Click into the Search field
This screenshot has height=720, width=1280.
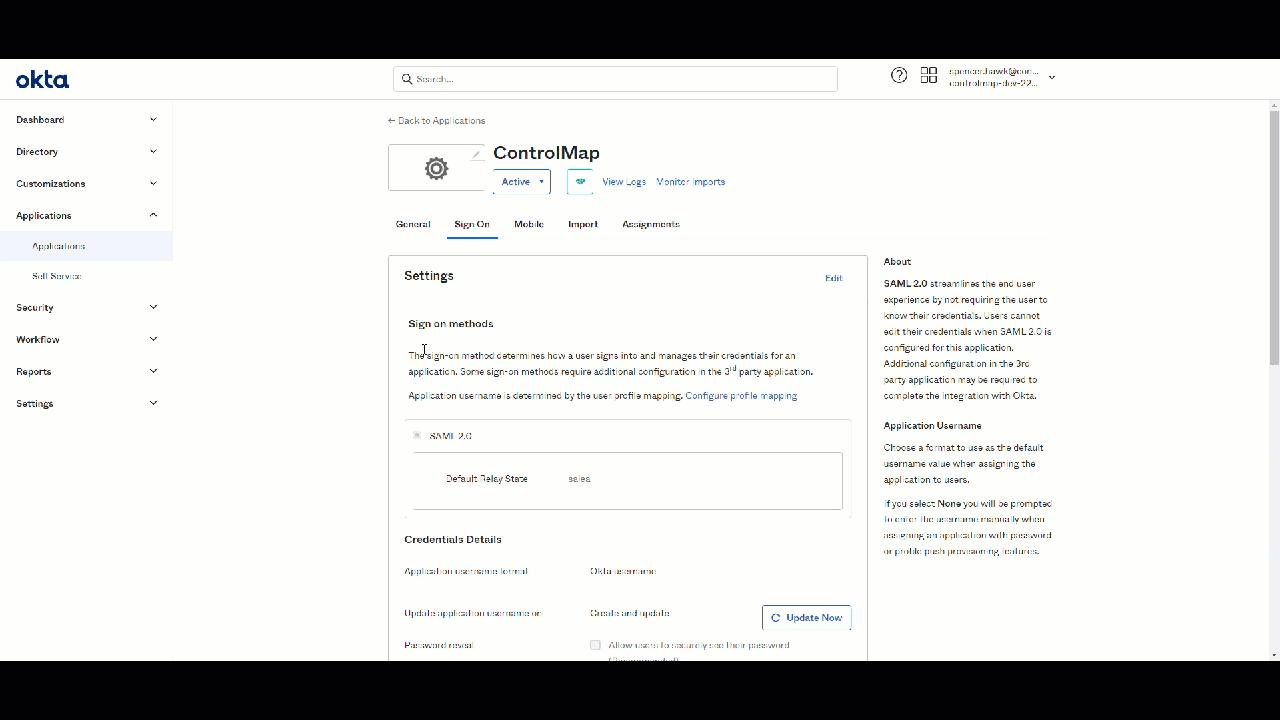[x=615, y=79]
